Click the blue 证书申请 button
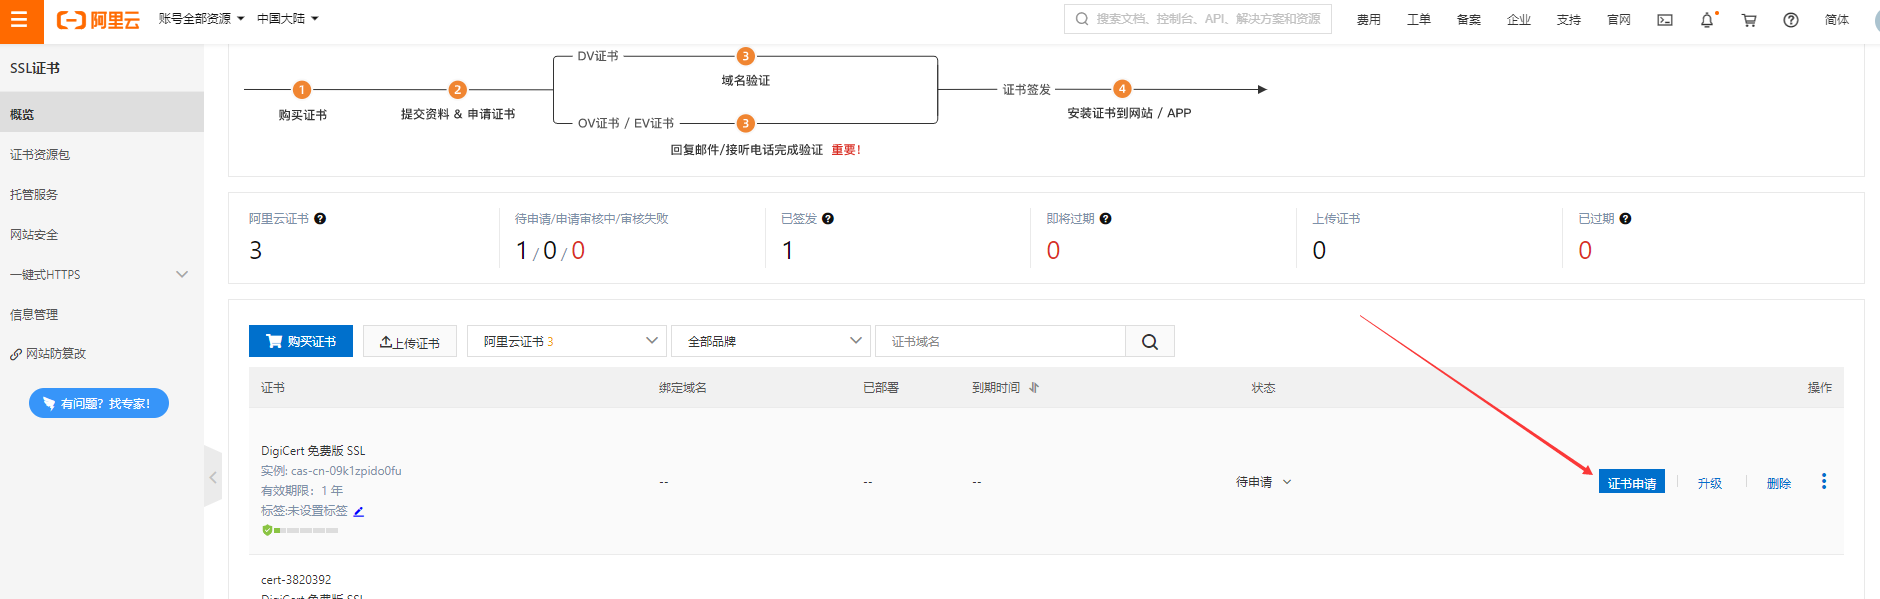Viewport: 1880px width, 599px height. [1631, 482]
